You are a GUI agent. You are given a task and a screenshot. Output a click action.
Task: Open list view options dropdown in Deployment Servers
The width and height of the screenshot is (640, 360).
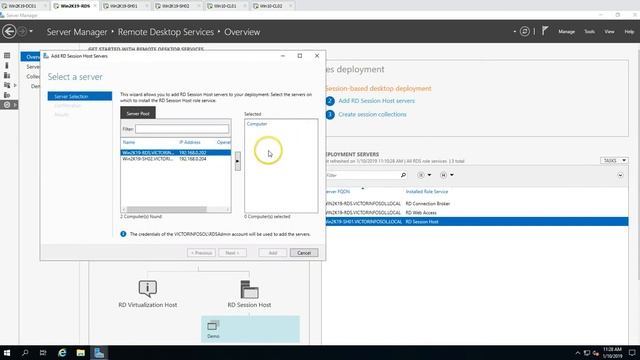point(424,175)
